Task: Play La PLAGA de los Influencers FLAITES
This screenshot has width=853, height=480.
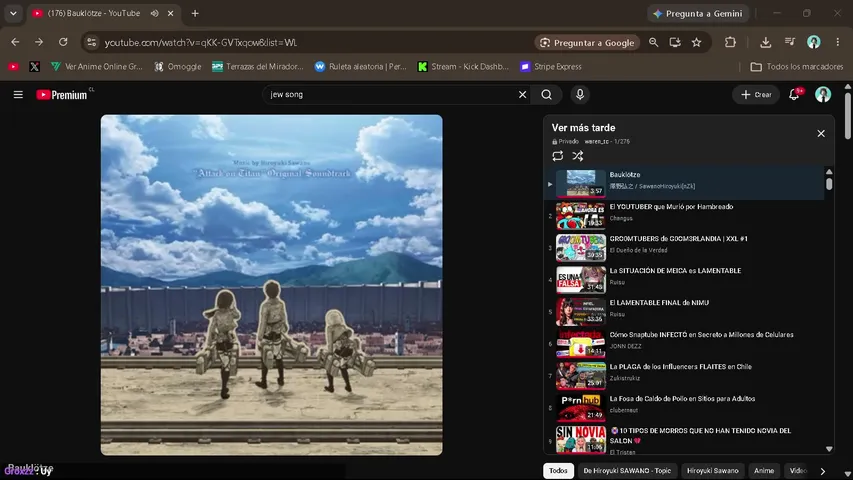Action: point(685,376)
